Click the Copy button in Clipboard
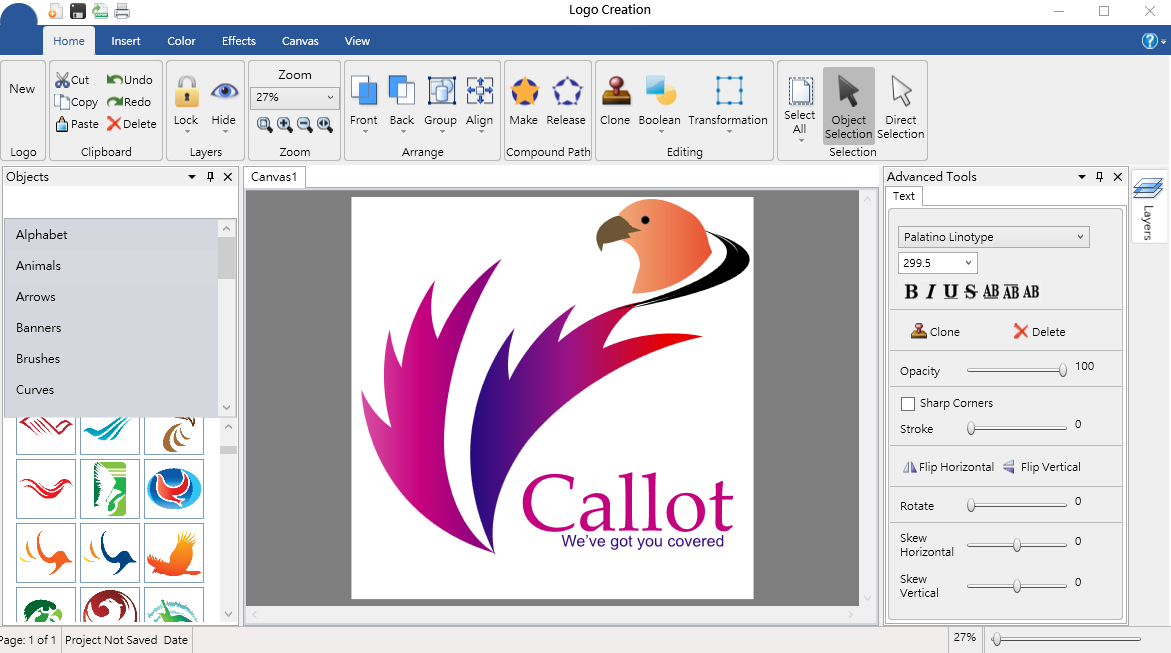1171x653 pixels. pyautogui.click(x=76, y=102)
